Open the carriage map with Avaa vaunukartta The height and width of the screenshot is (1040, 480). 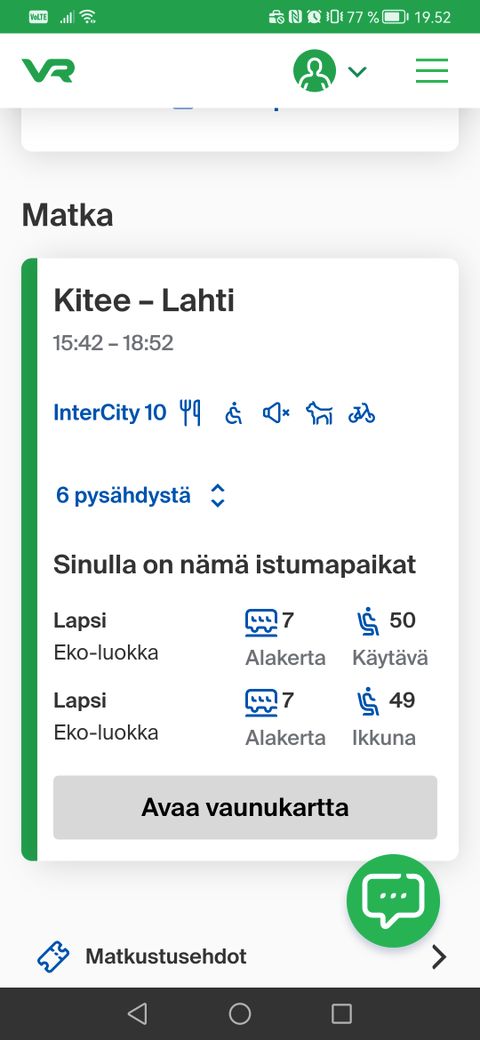tap(245, 807)
